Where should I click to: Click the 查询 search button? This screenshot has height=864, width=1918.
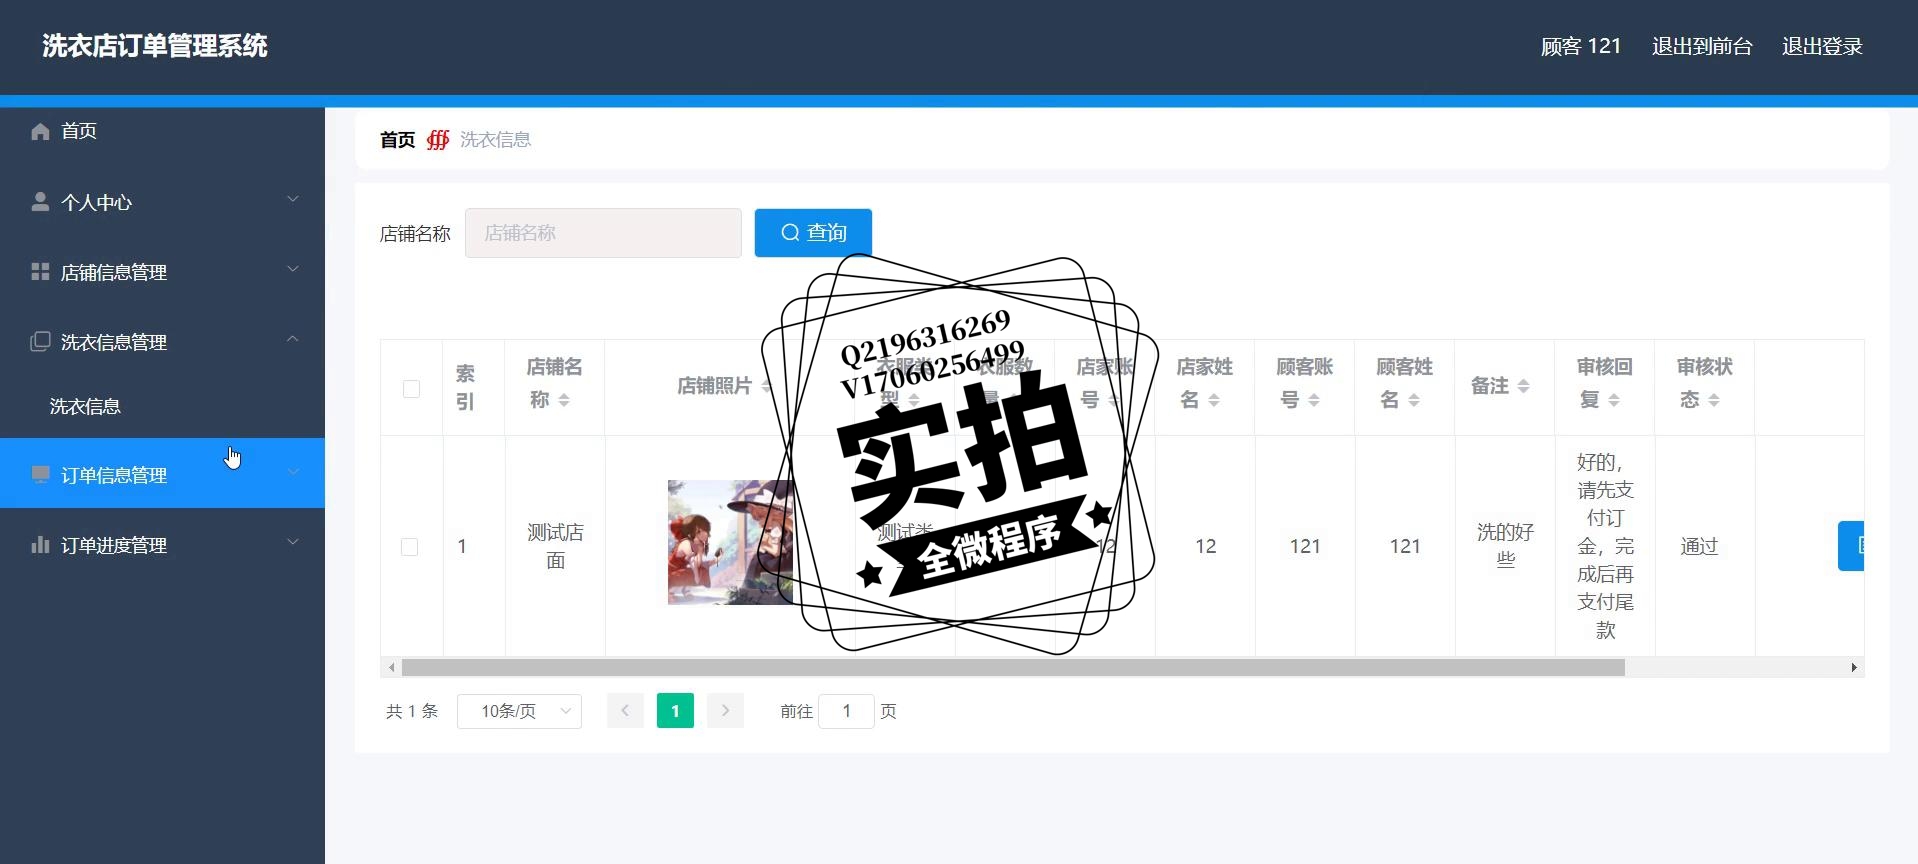(x=813, y=233)
